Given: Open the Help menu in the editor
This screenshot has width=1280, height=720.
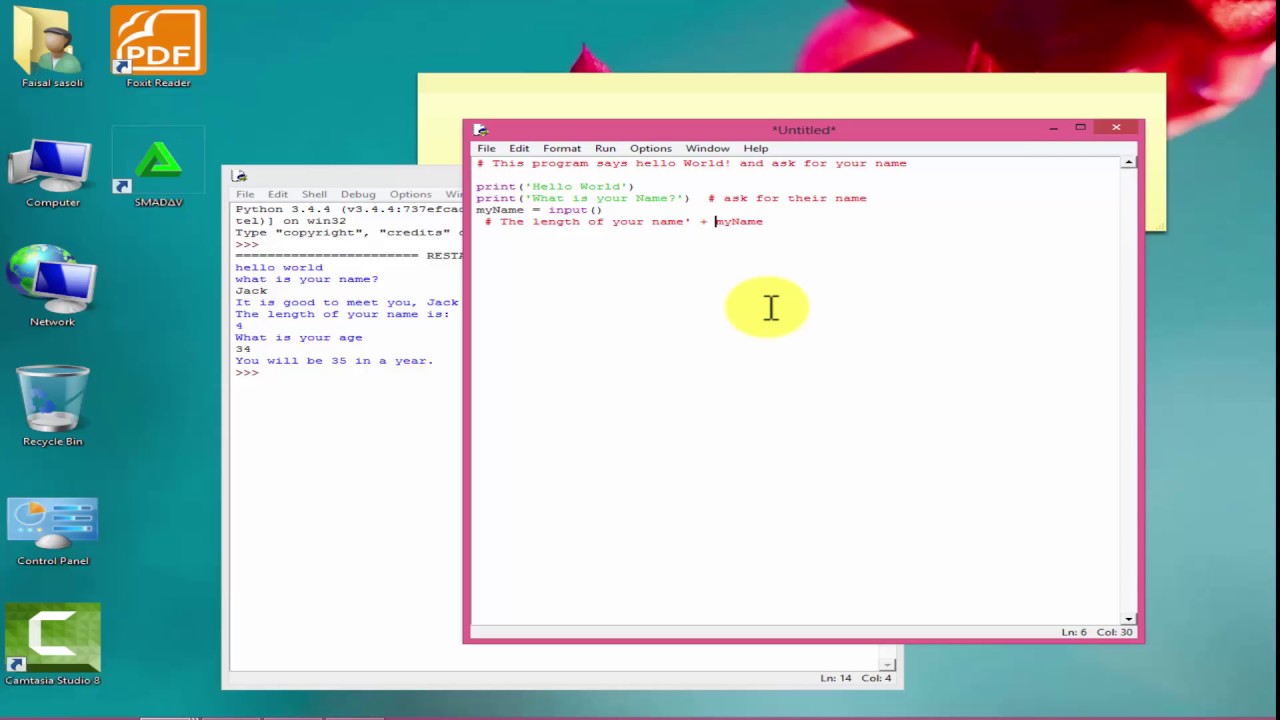Looking at the screenshot, I should (x=756, y=148).
